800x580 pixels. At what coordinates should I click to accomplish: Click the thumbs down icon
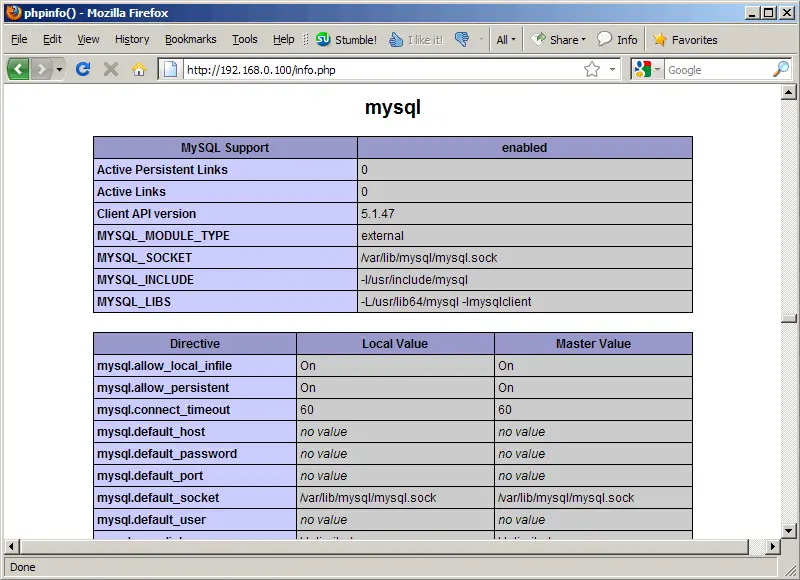coord(462,39)
